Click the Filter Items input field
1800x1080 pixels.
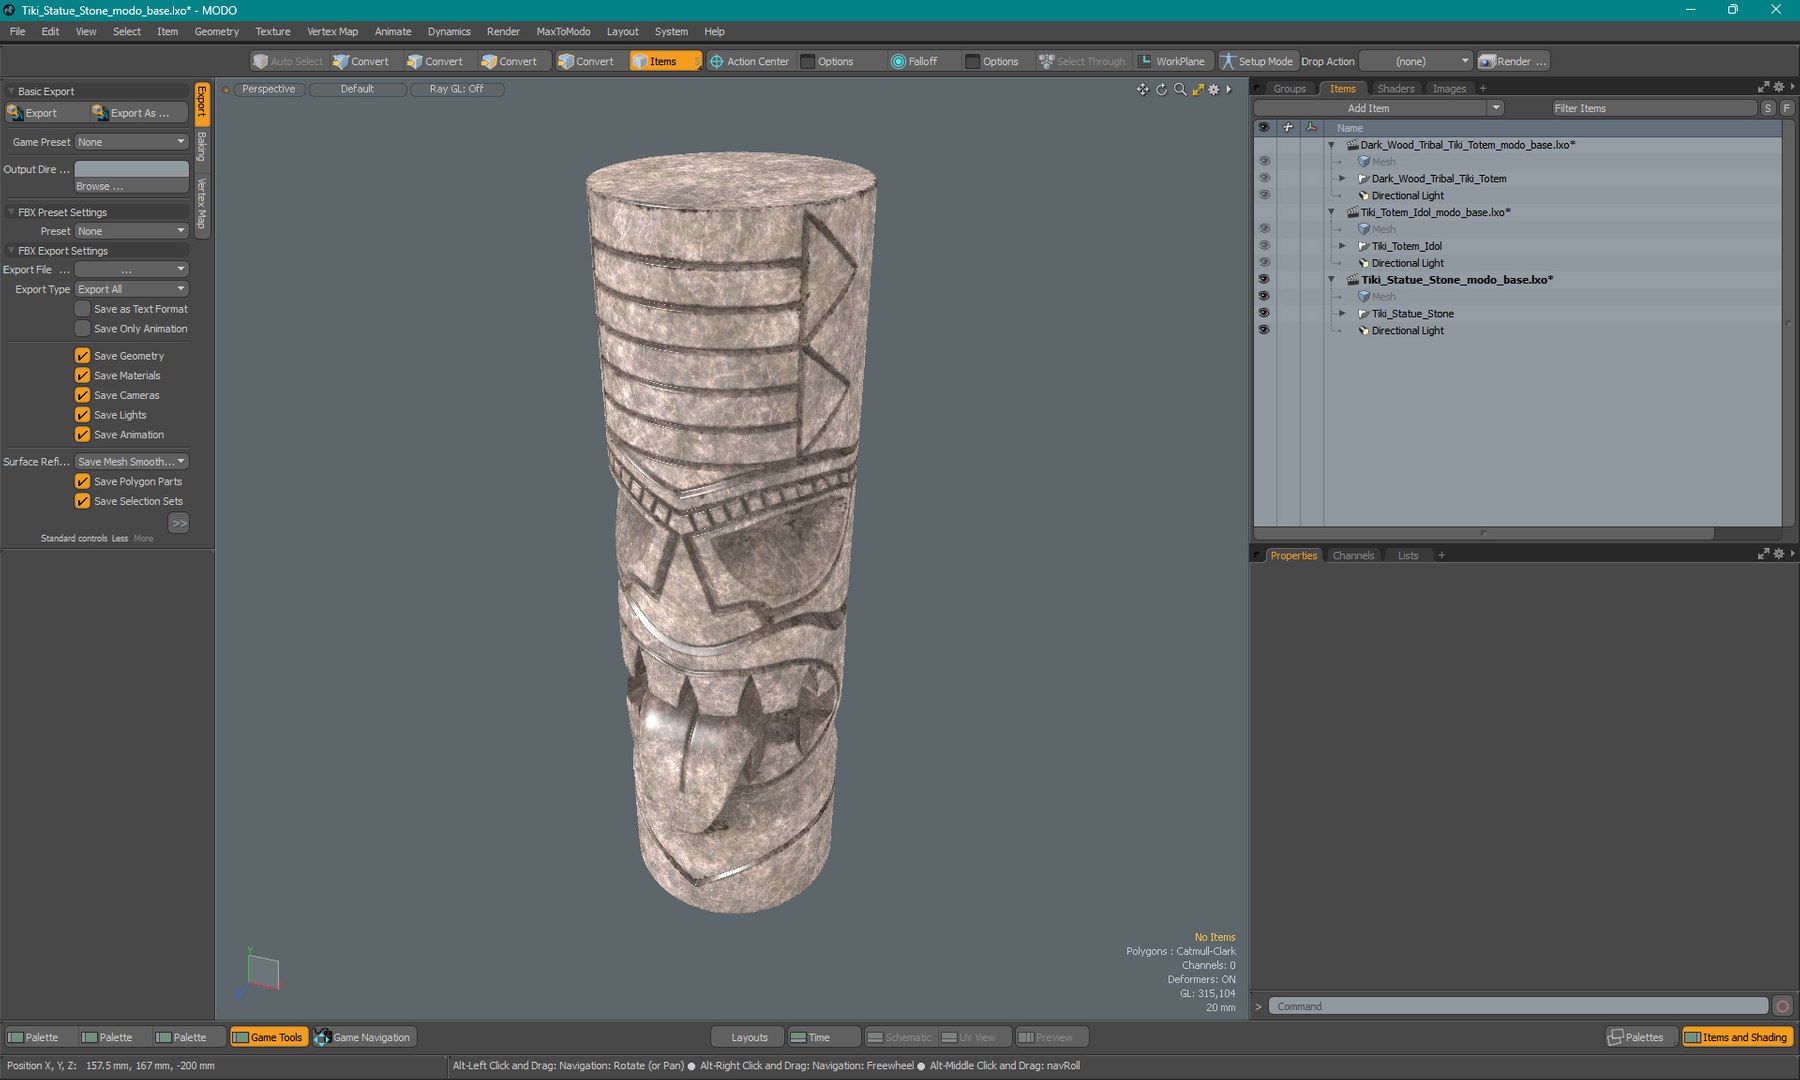point(1654,108)
